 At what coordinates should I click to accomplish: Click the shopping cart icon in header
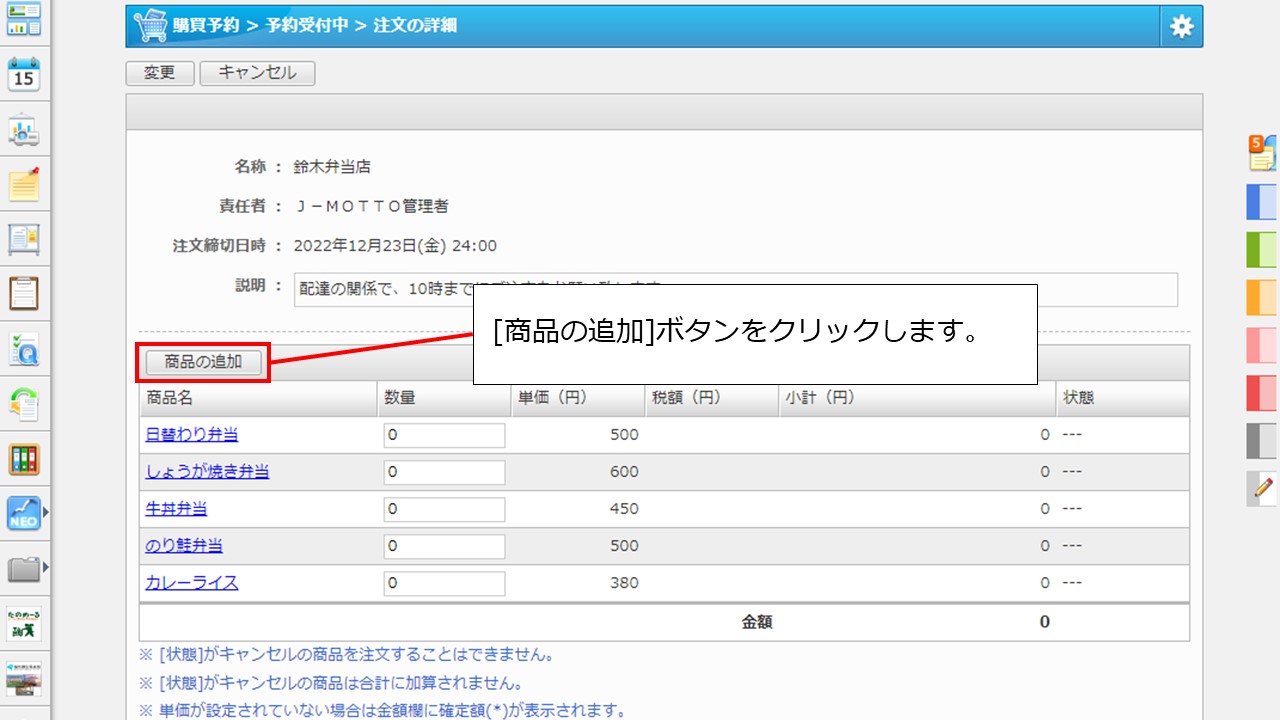coord(150,27)
